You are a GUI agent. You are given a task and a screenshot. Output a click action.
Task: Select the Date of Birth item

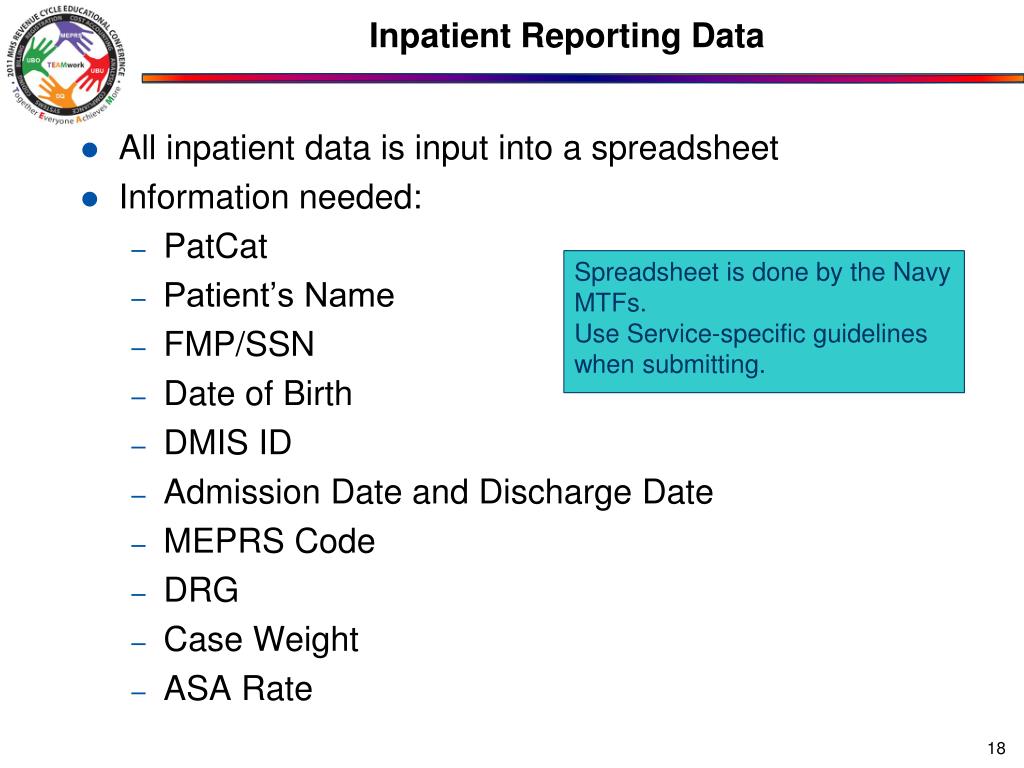coord(258,394)
